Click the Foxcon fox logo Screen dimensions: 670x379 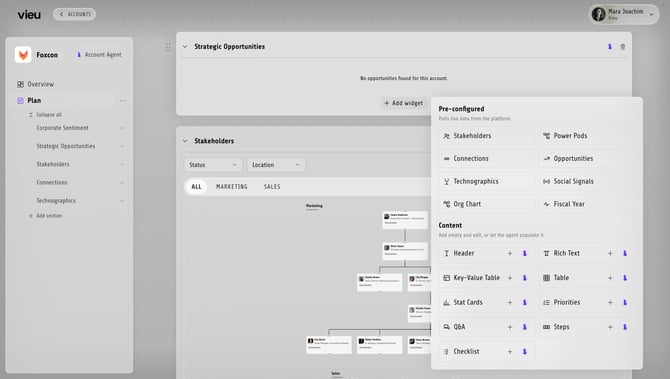click(x=23, y=55)
